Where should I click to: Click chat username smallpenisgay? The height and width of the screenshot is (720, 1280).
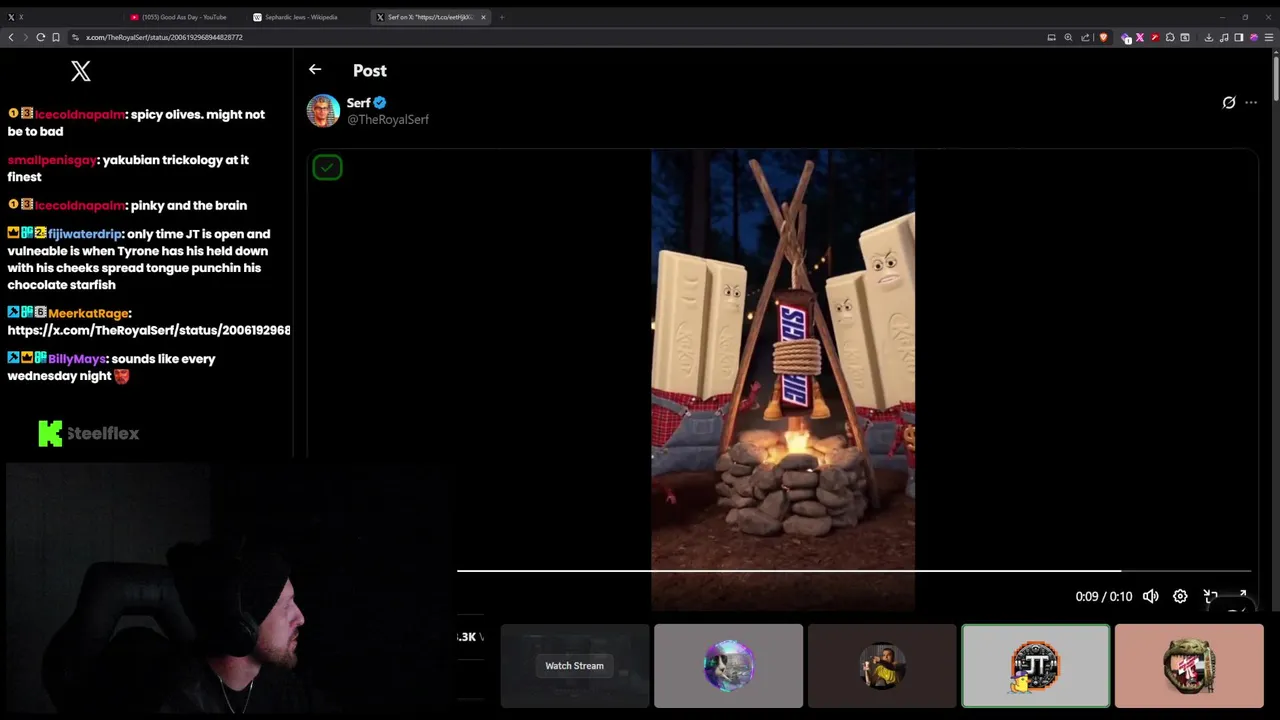pos(52,160)
